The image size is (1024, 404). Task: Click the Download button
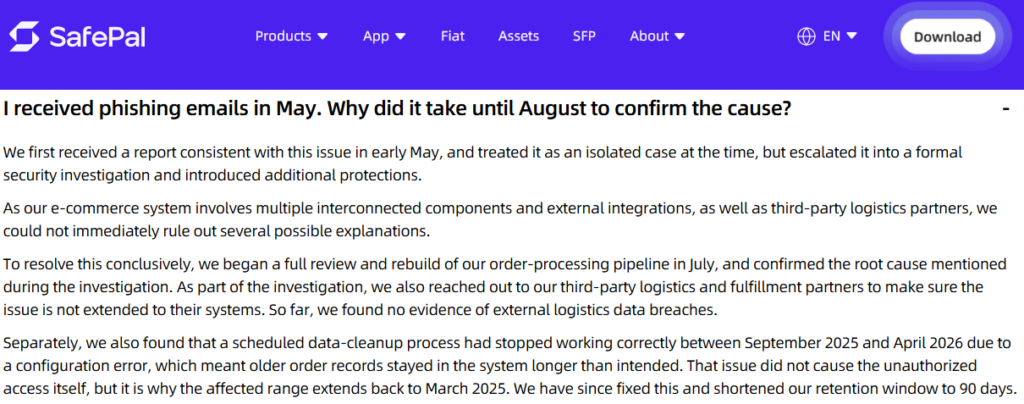947,37
